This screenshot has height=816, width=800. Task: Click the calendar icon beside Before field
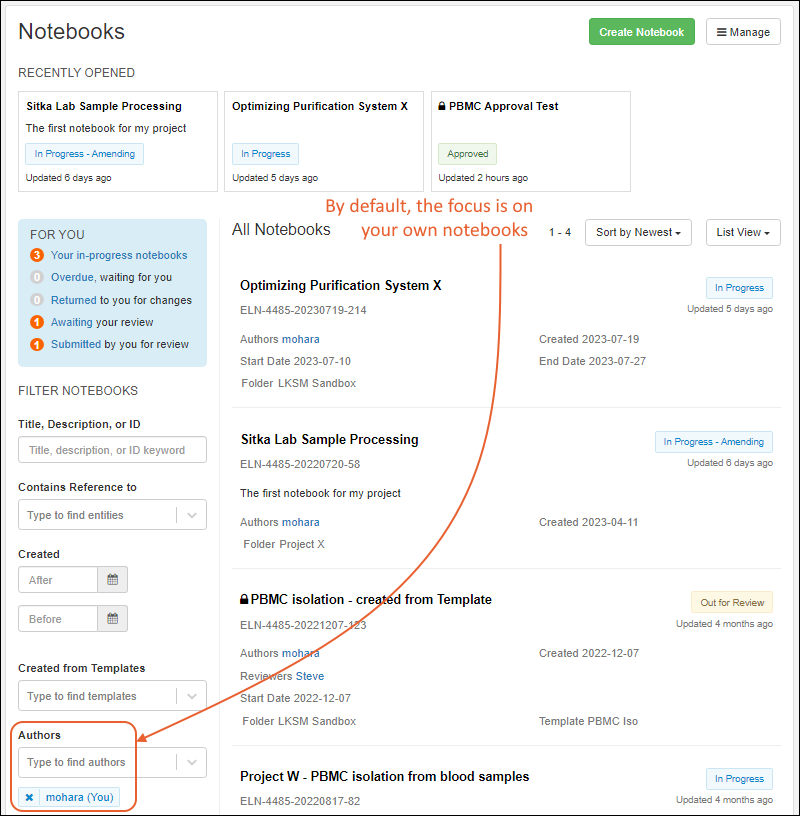point(113,619)
